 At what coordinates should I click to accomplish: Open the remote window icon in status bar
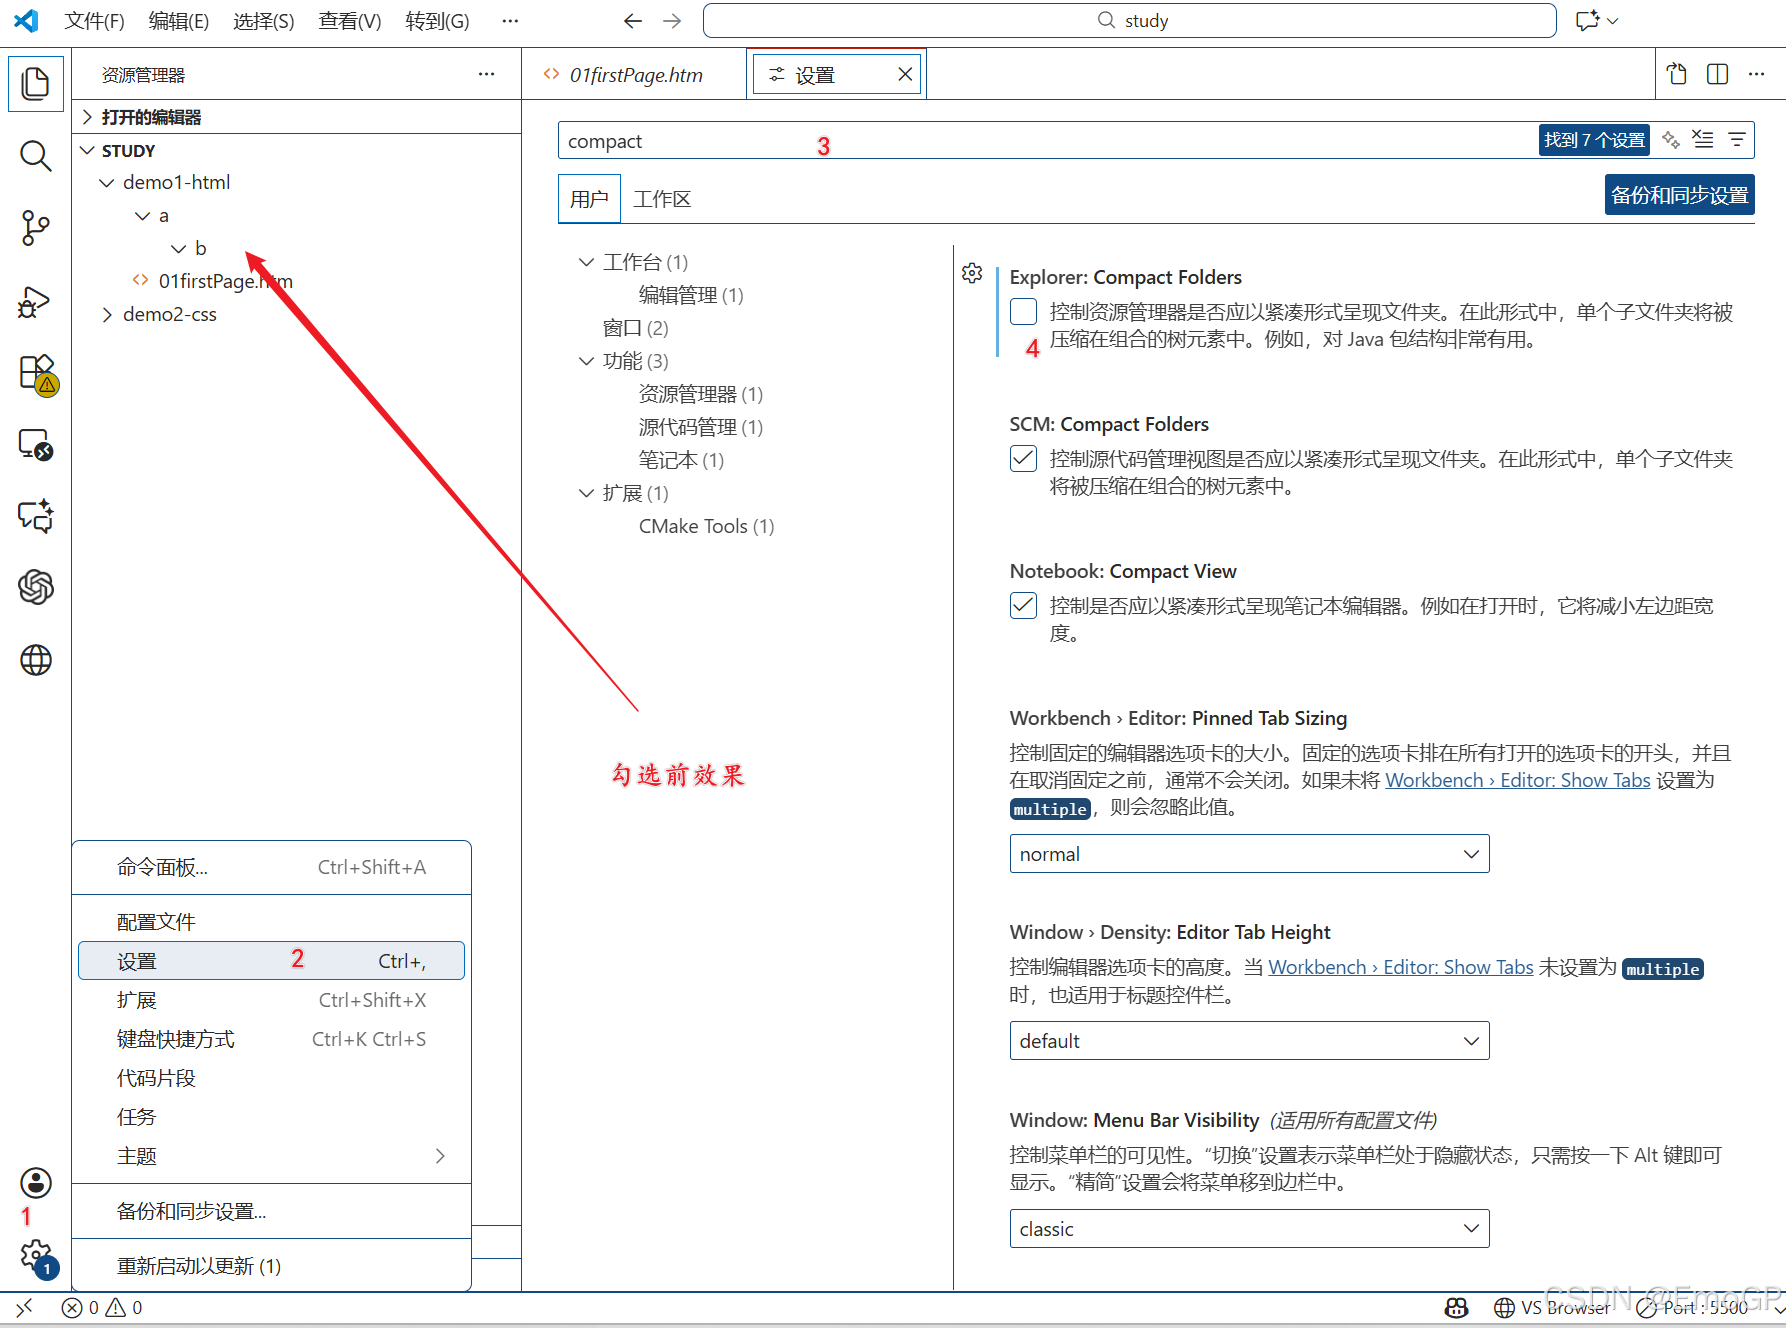point(24,1307)
